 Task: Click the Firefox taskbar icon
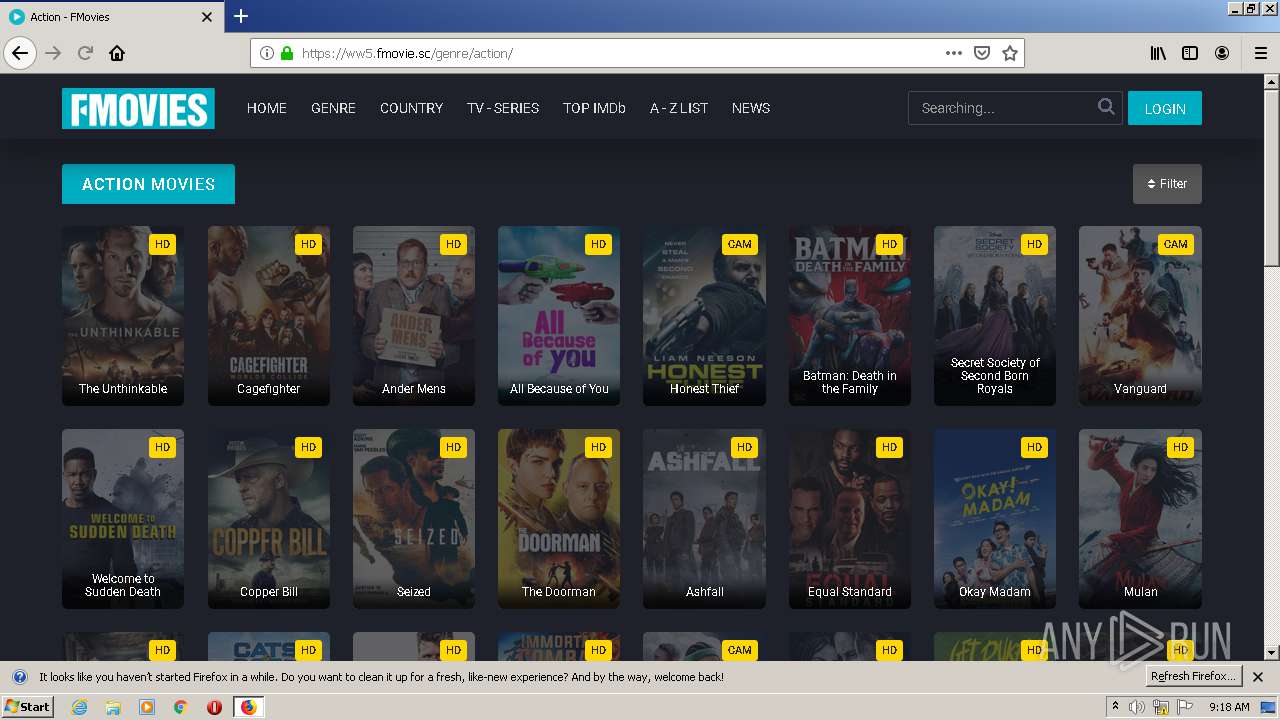[248, 707]
